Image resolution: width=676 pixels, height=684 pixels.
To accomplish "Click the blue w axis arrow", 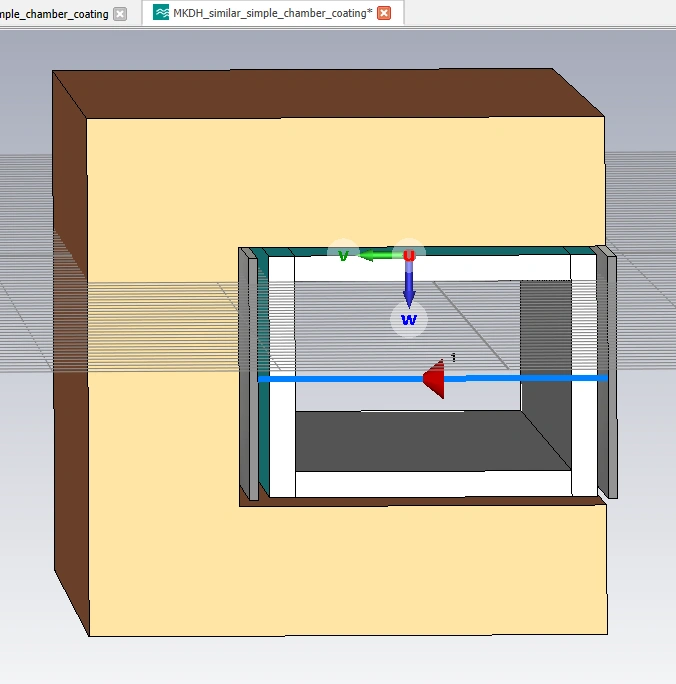I will [409, 286].
